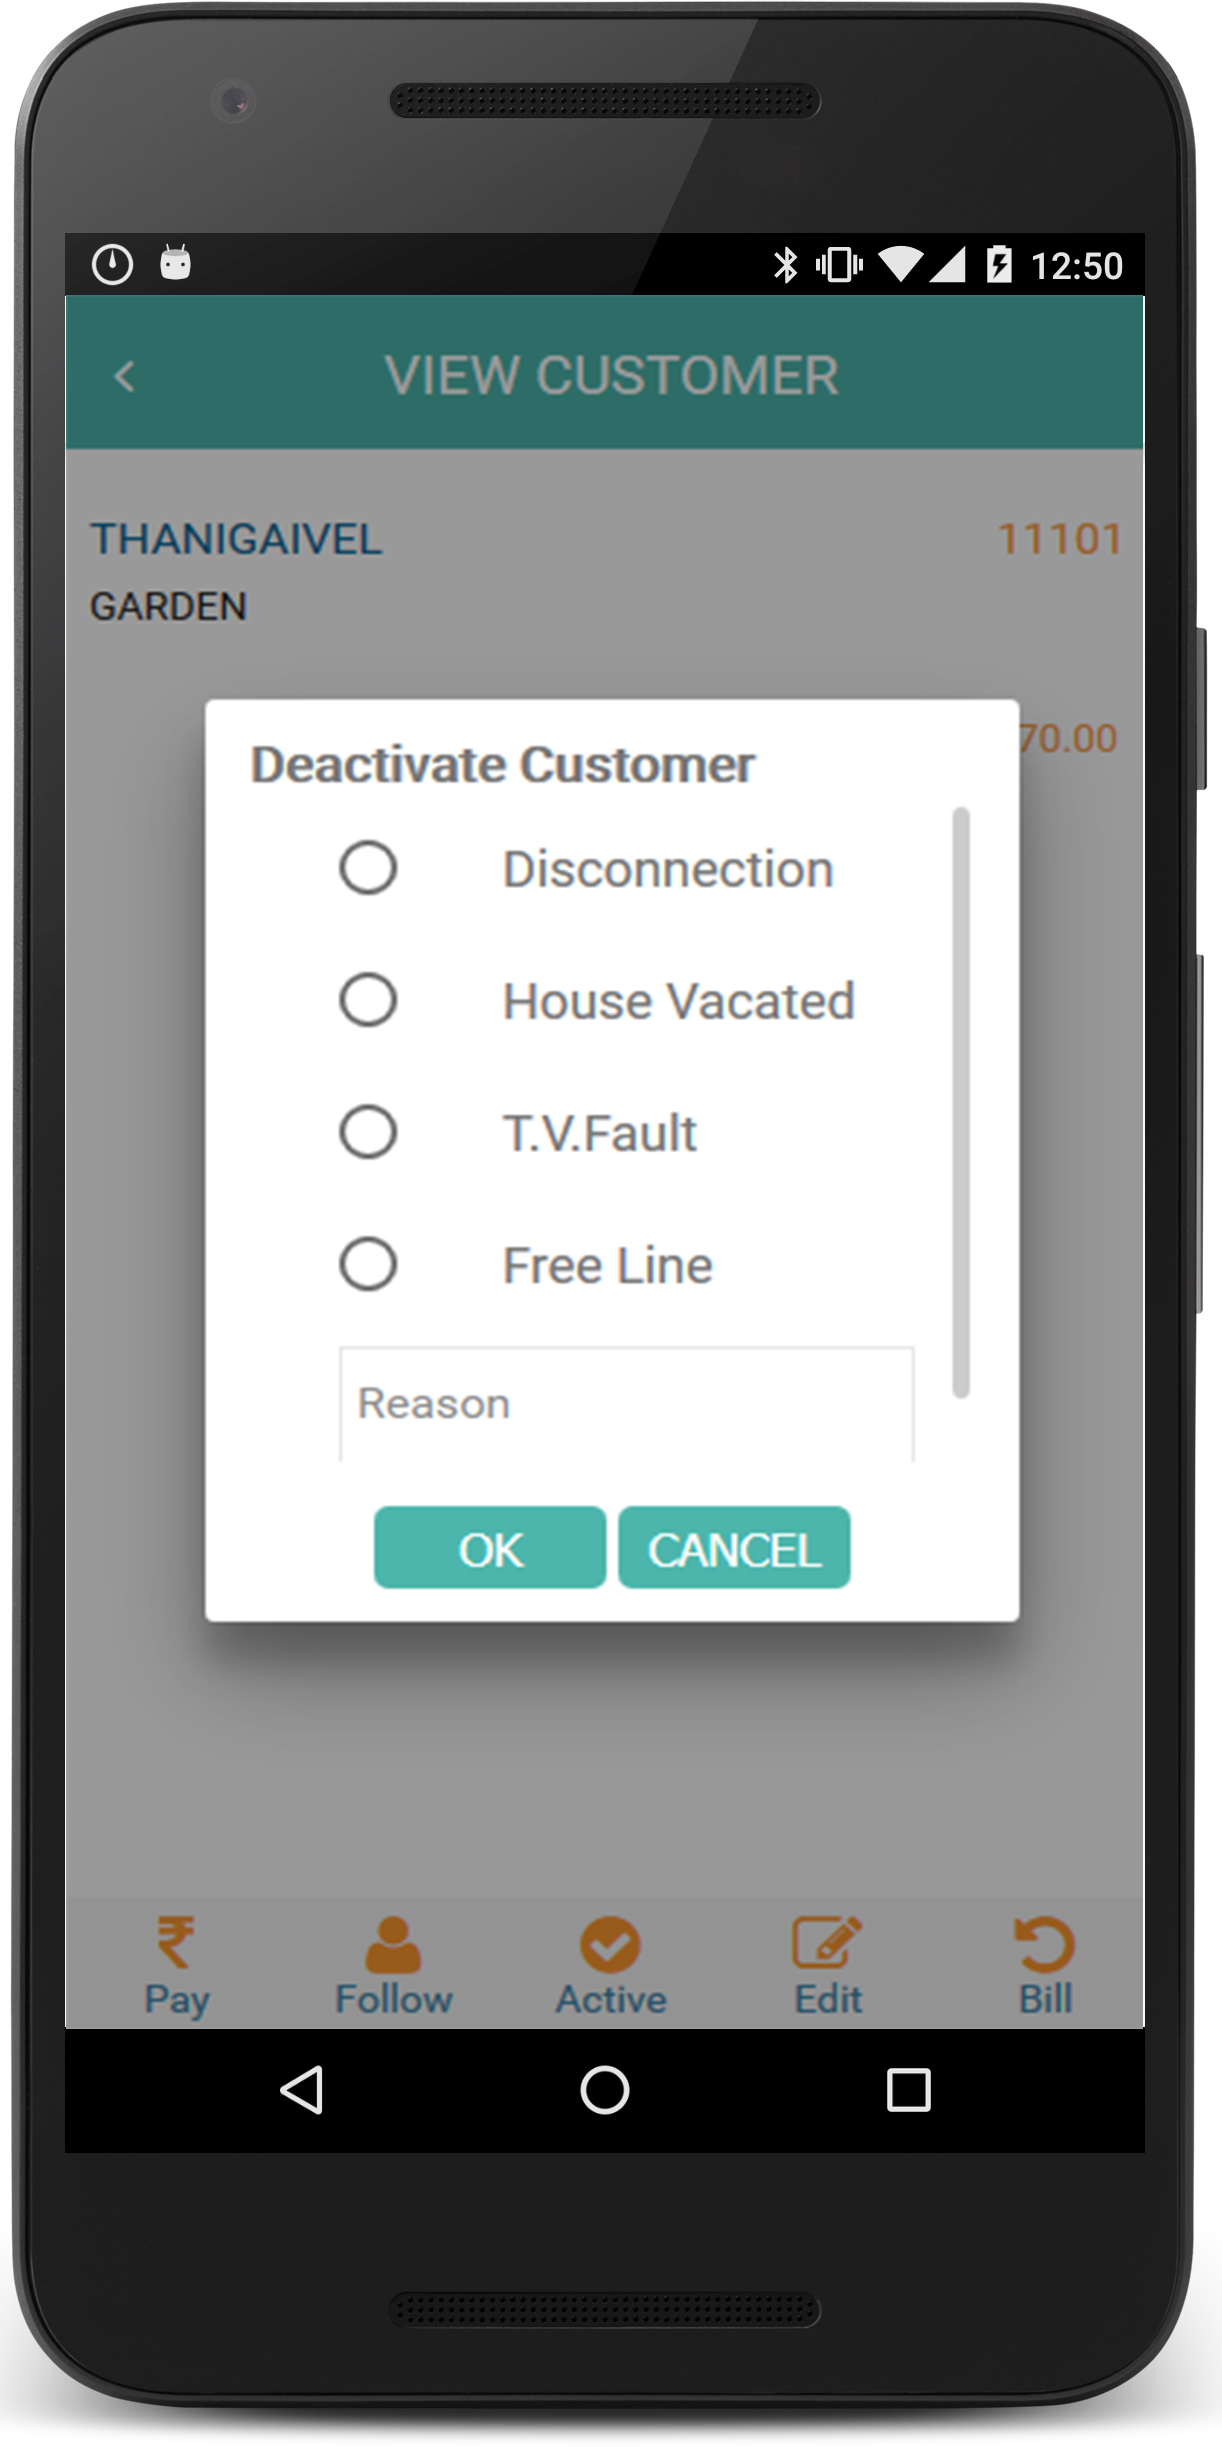
Task: Select the Disconnection radio option
Action: 368,867
